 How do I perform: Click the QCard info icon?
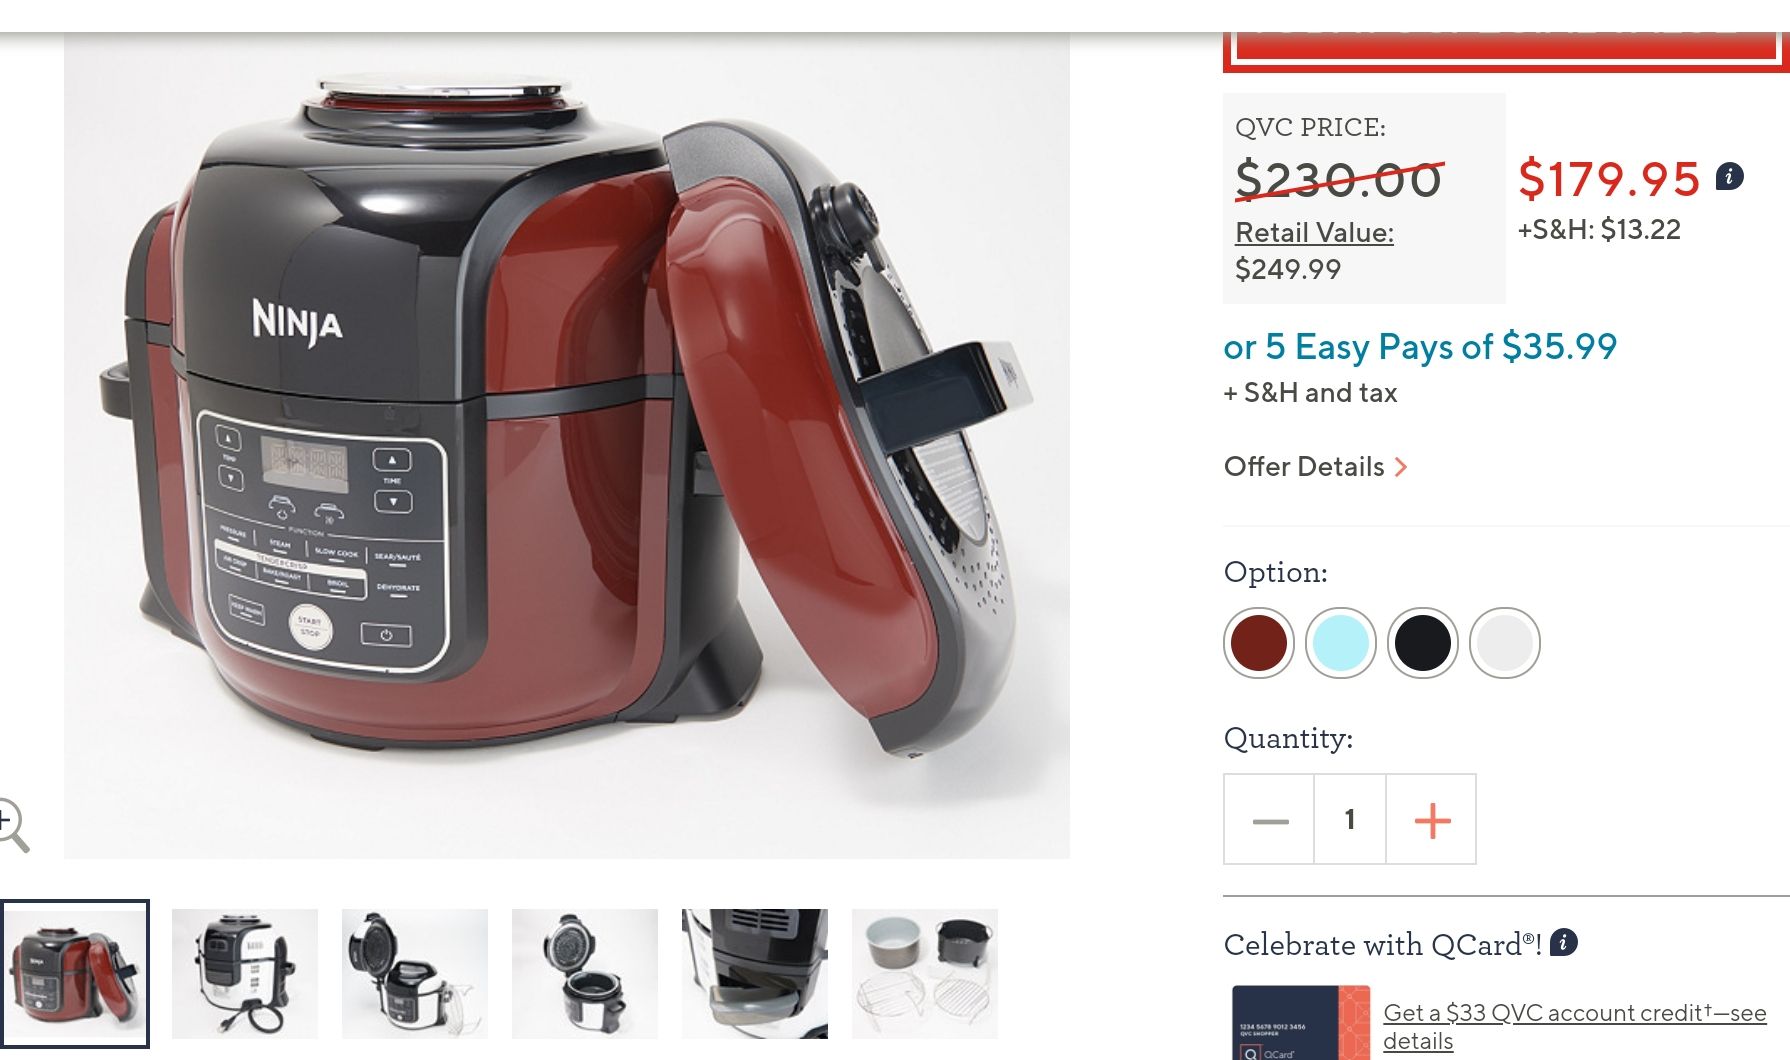tap(1564, 942)
